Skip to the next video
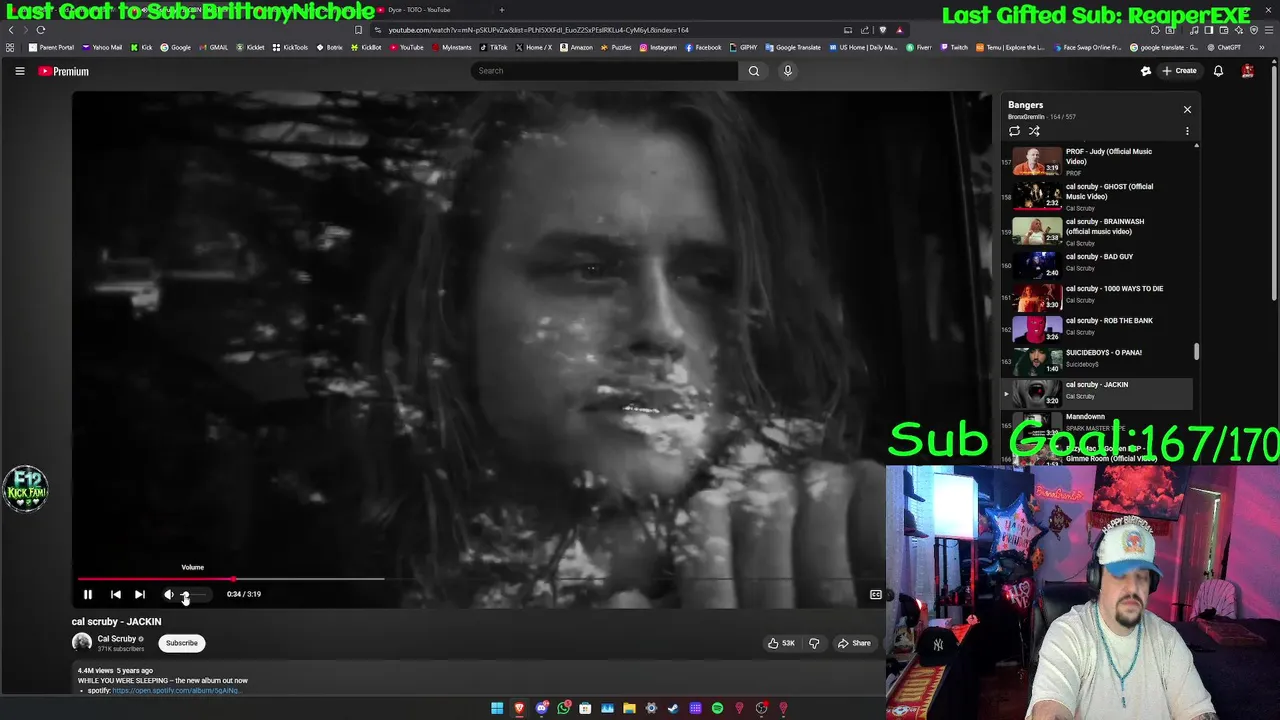The height and width of the screenshot is (720, 1280). point(139,594)
